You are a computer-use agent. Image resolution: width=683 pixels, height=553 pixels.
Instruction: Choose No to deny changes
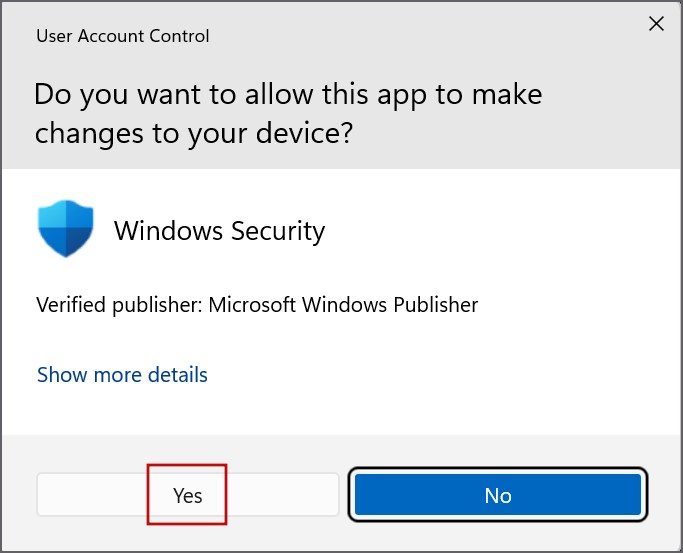tap(497, 495)
